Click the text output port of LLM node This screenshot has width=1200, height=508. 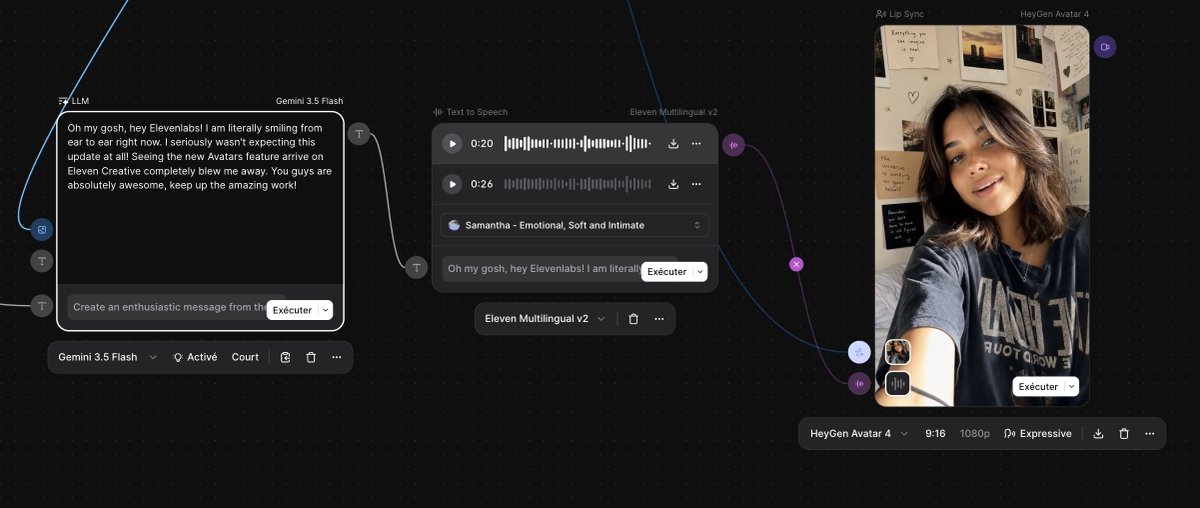point(360,134)
